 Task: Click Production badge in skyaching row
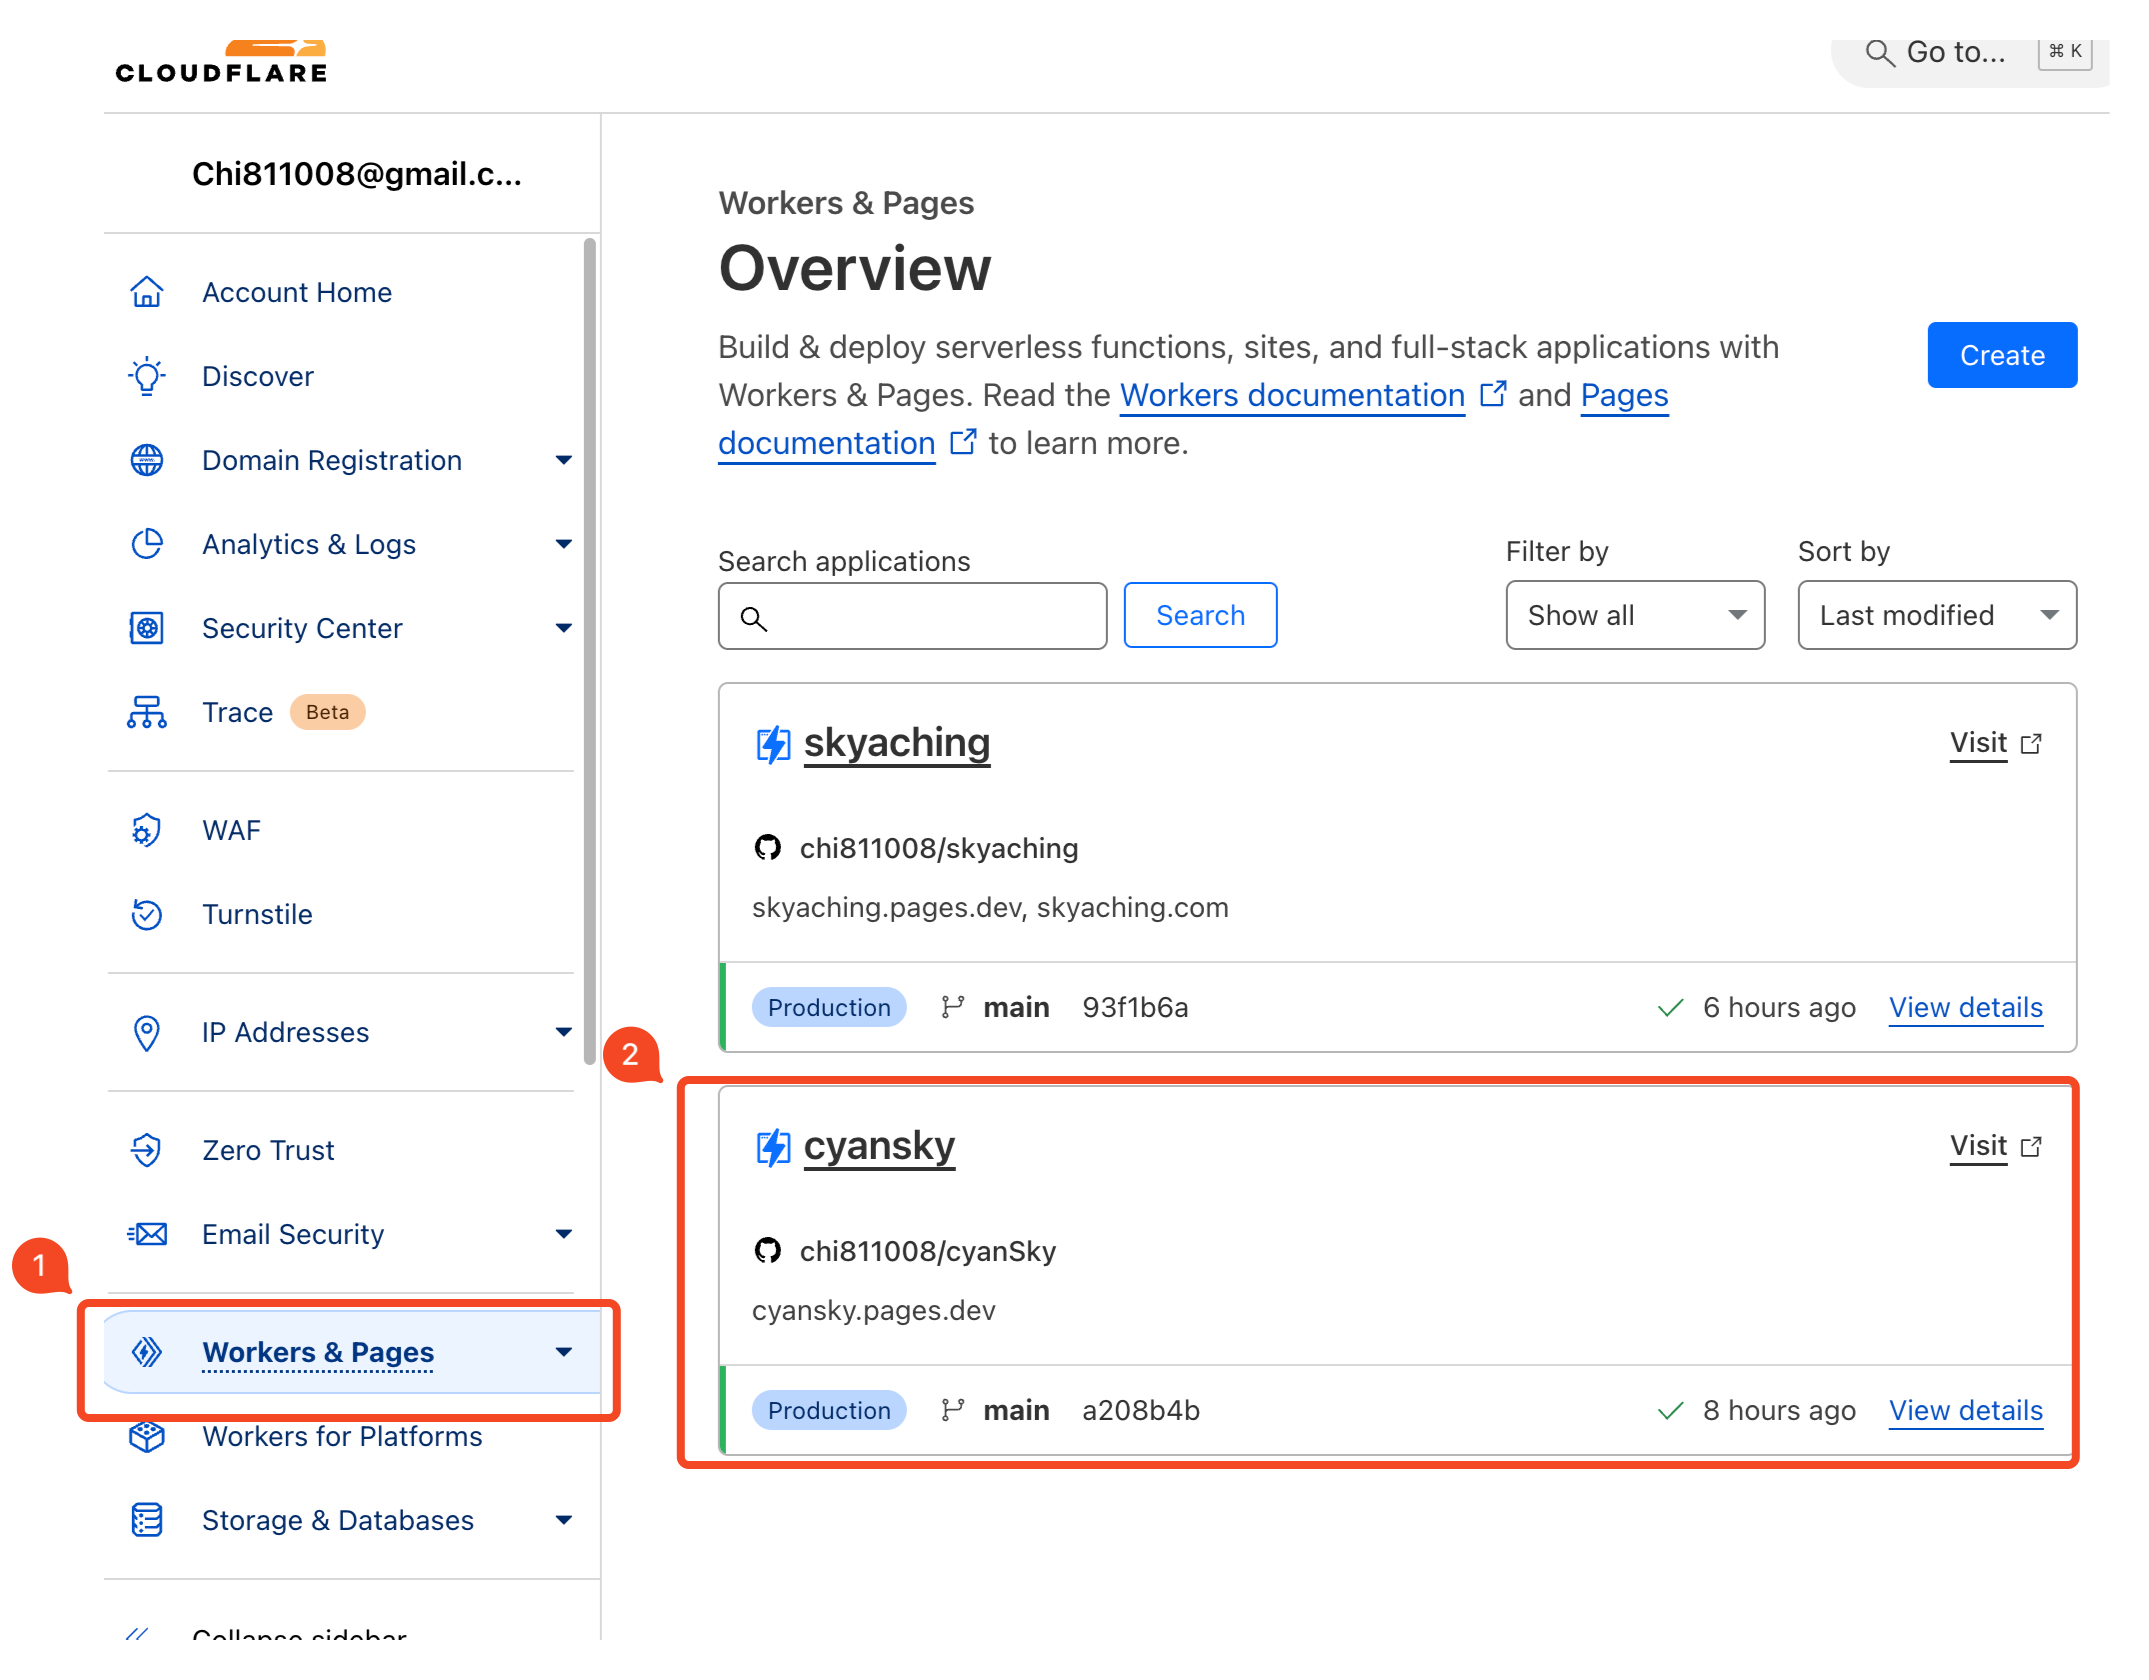(829, 1007)
